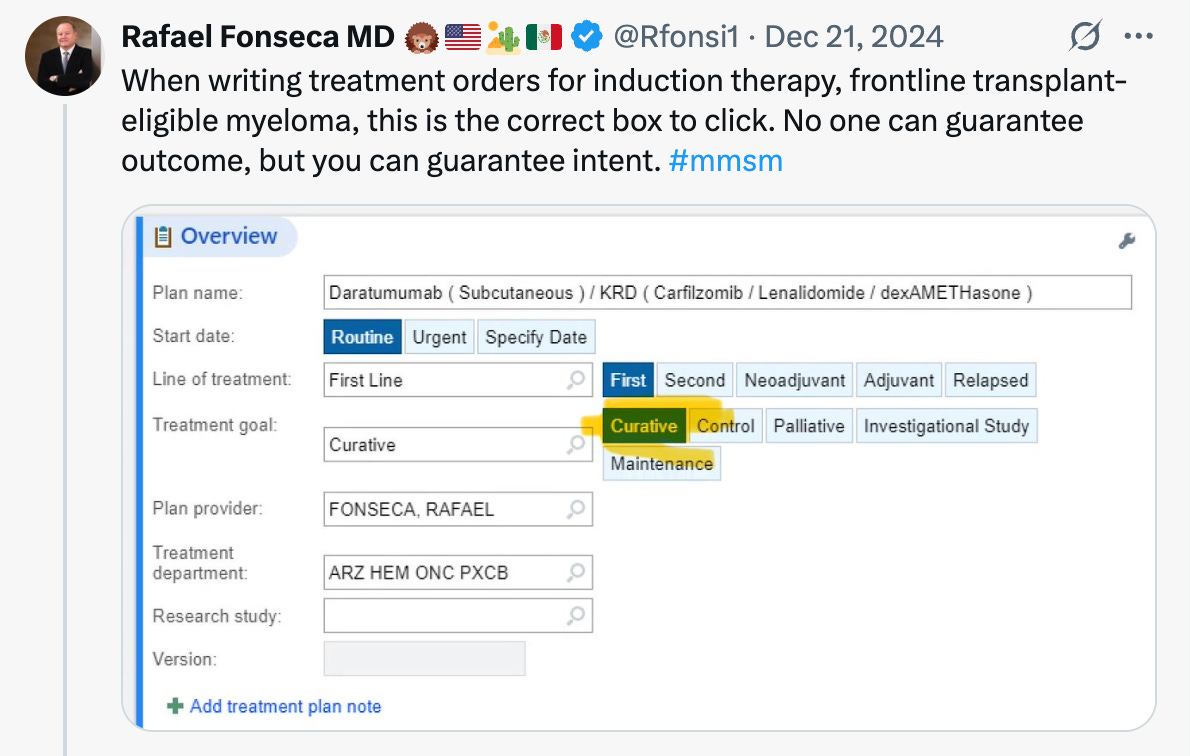
Task: Select the Second line of treatment
Action: tap(694, 380)
